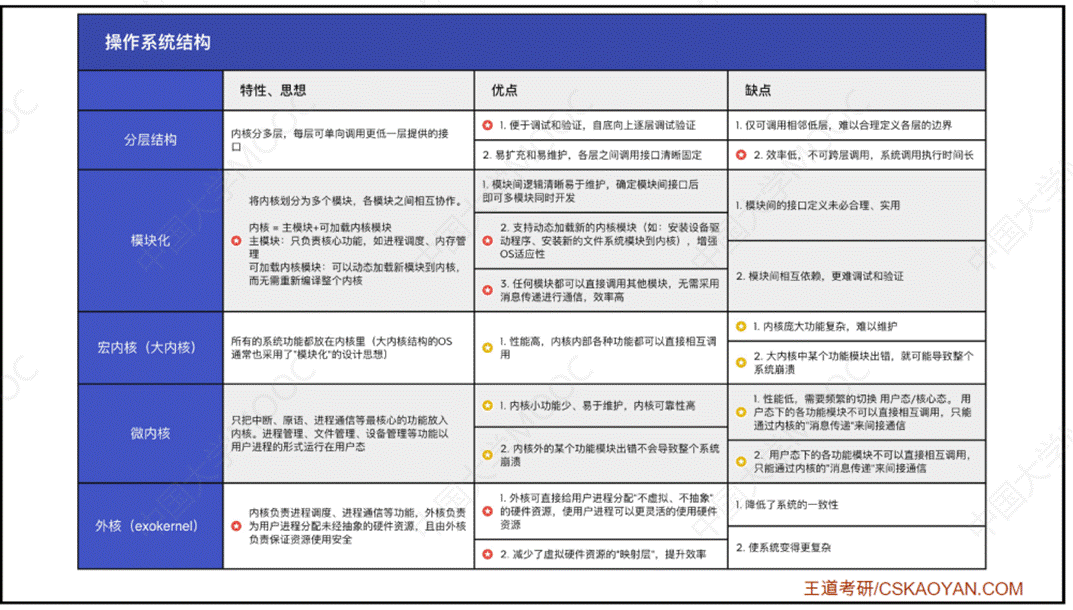Click the text 便于调试和验证,自底向上逐层调试验证
This screenshot has height=610, width=1073.
(597, 125)
